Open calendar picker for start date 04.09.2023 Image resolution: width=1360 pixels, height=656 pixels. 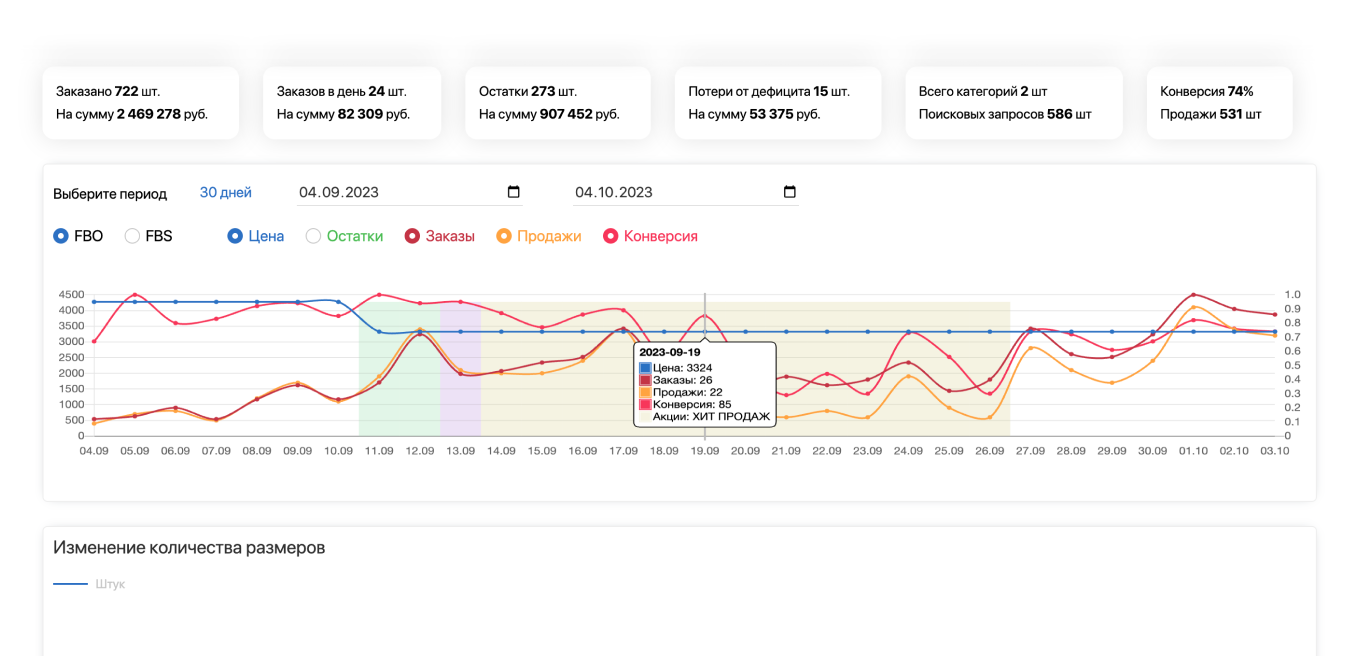(514, 192)
